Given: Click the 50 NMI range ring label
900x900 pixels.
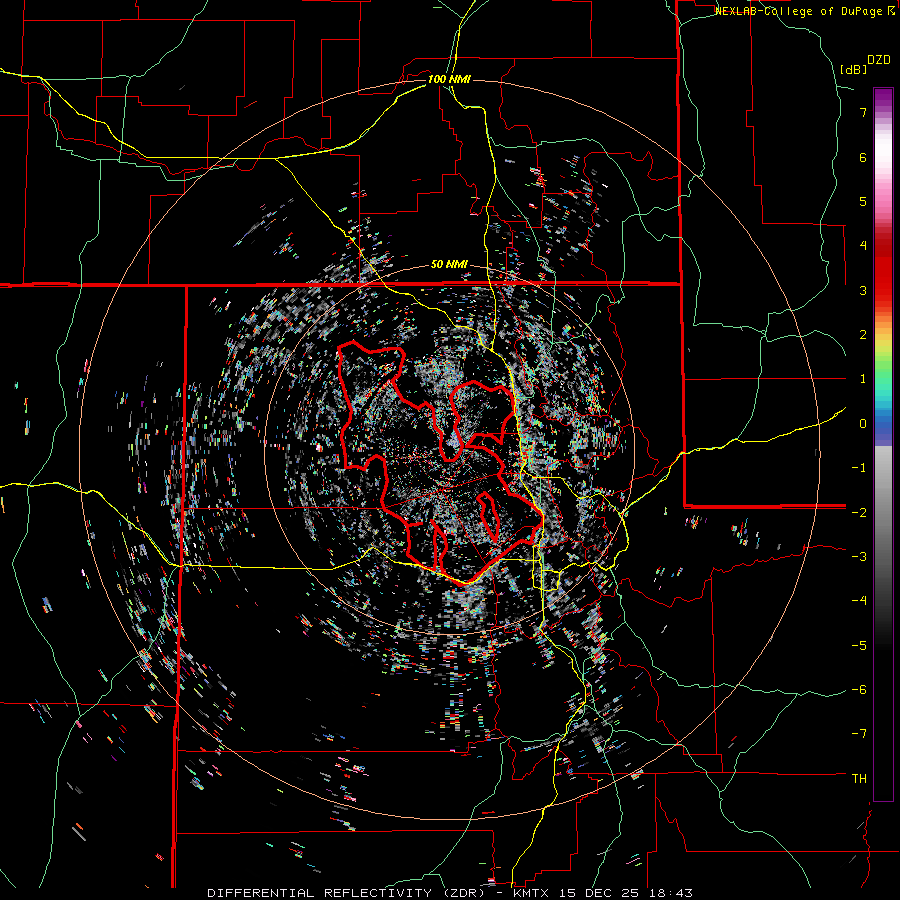Looking at the screenshot, I should click(449, 265).
